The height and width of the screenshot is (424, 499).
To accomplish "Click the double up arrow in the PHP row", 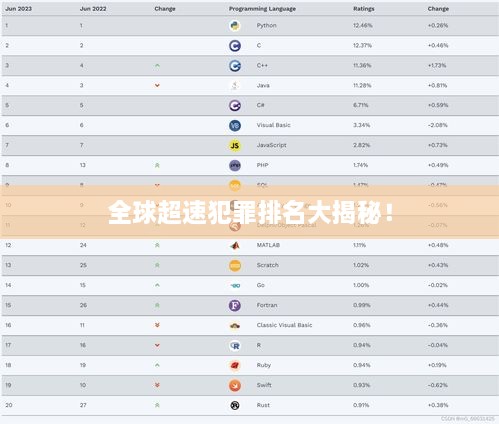I will tap(157, 165).
